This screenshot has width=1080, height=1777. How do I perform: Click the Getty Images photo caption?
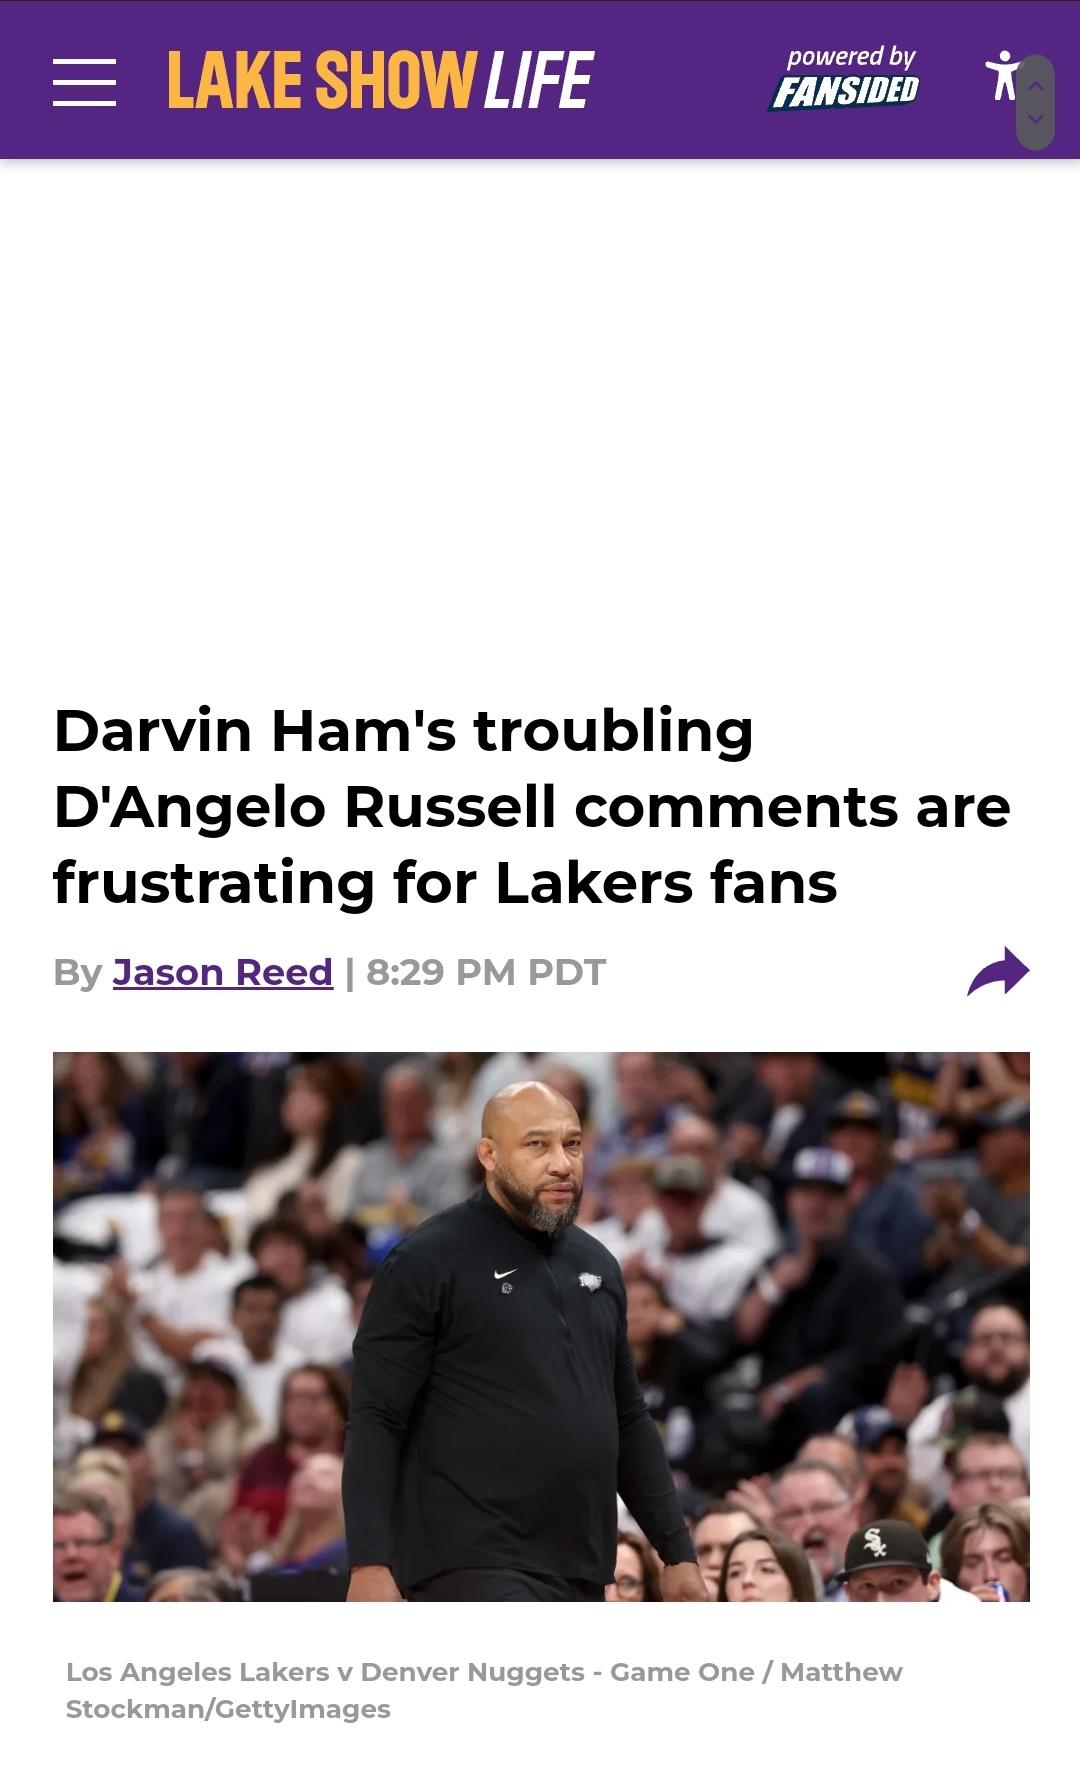[x=484, y=1690]
